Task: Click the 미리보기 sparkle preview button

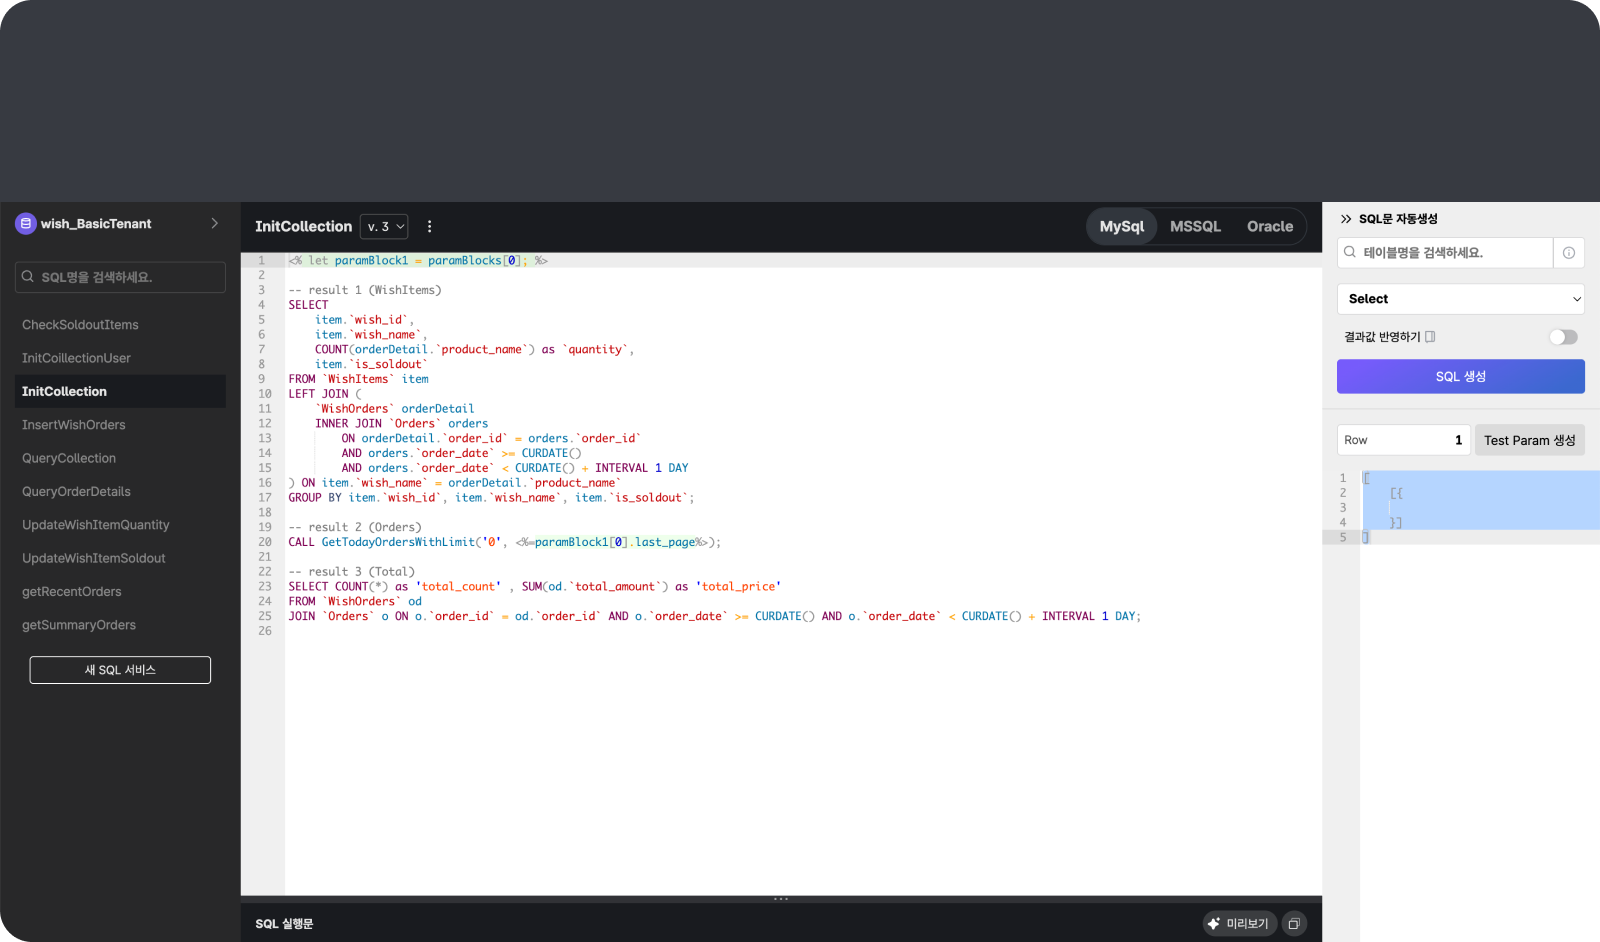Action: point(1239,924)
